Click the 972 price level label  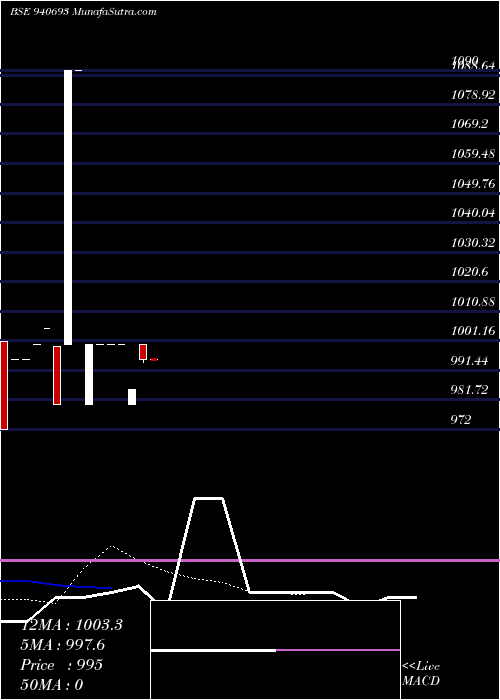click(x=461, y=420)
